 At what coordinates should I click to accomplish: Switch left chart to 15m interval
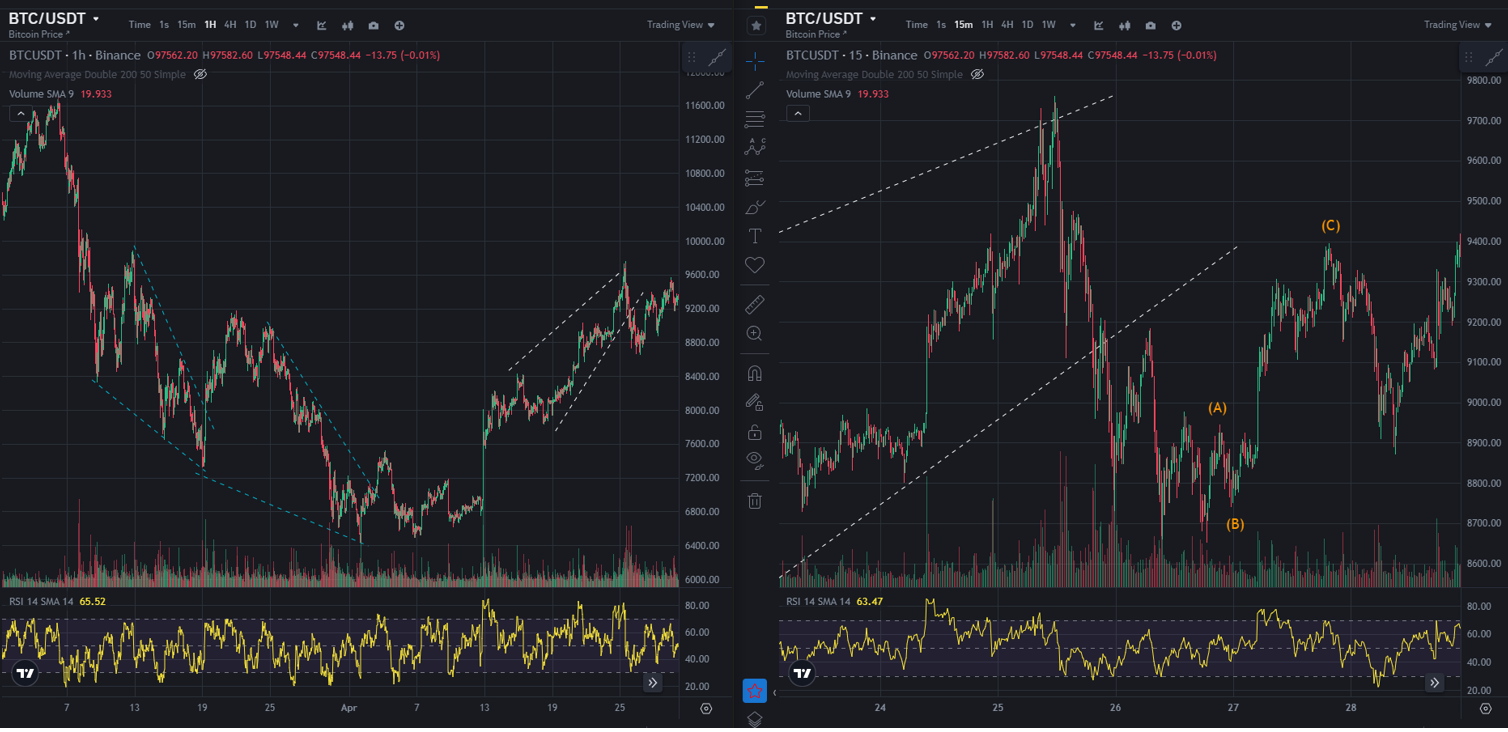click(186, 25)
